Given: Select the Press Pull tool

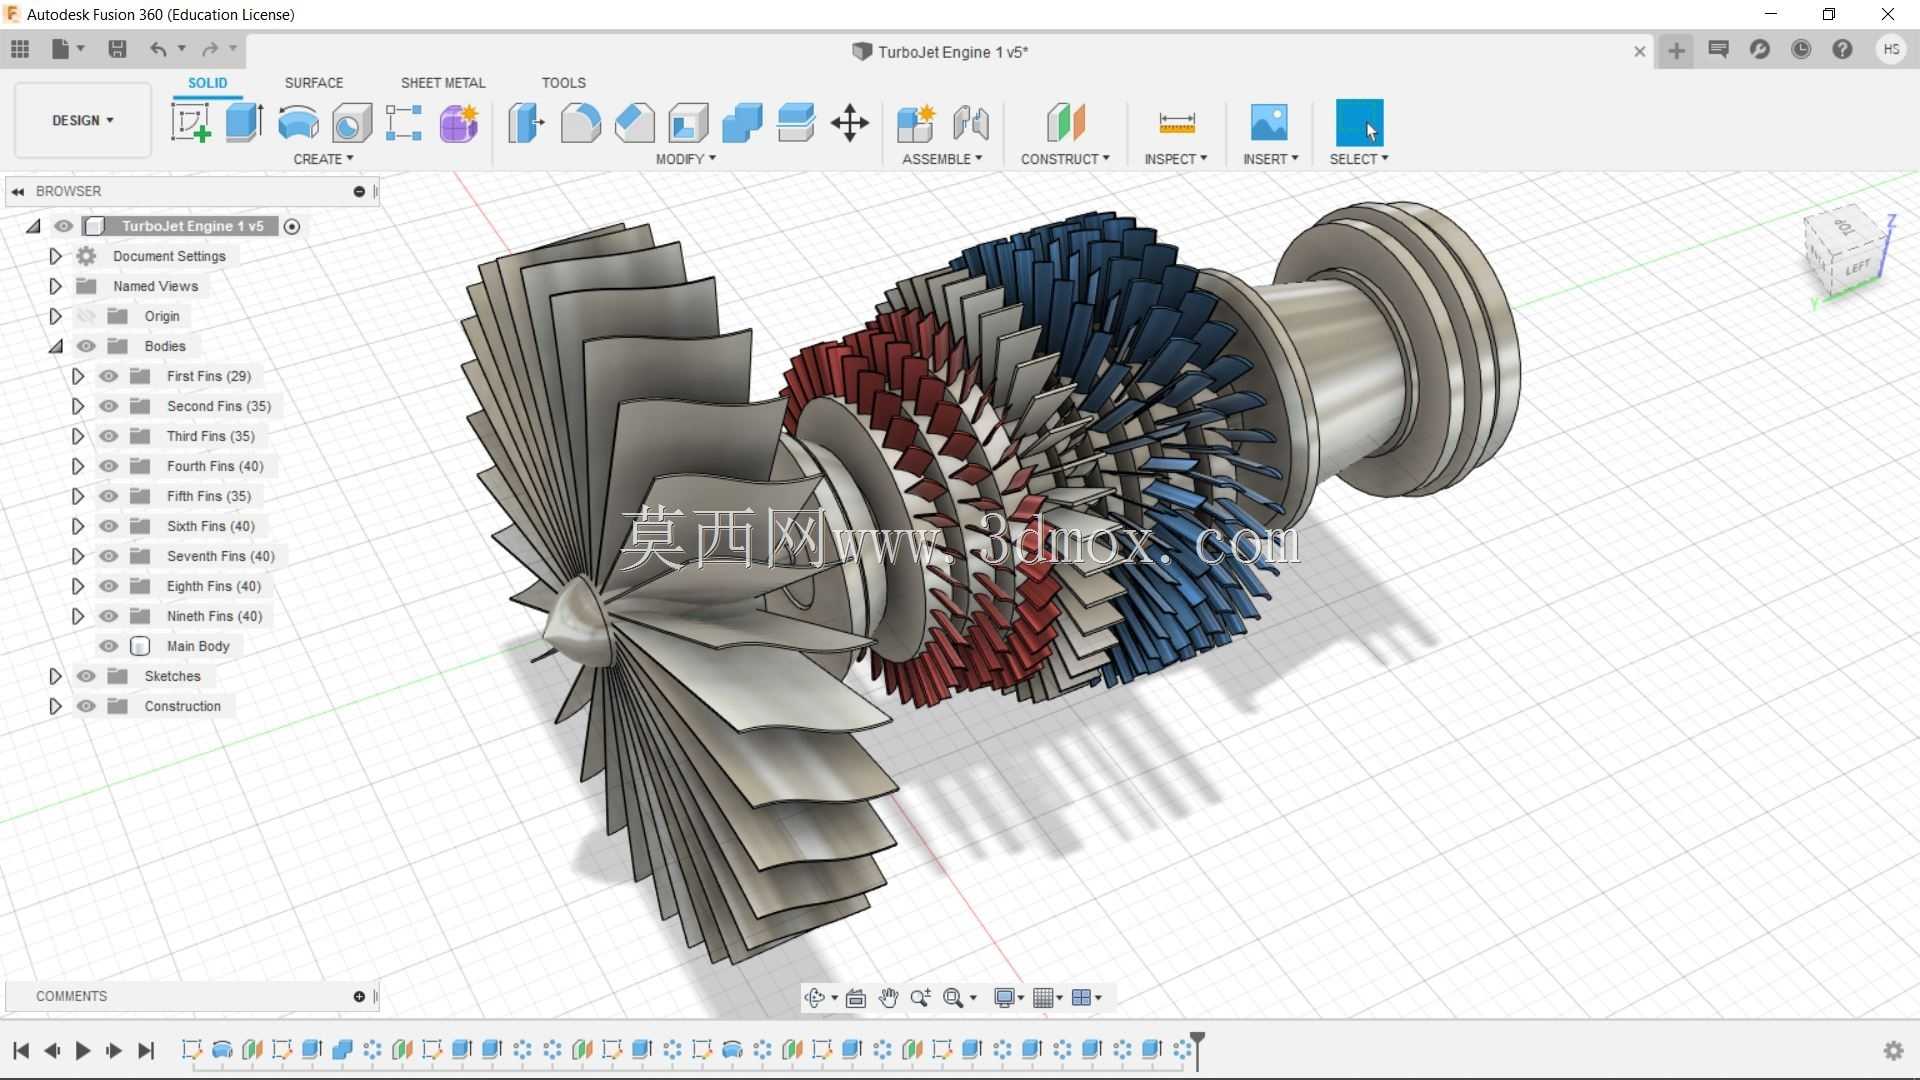Looking at the screenshot, I should 526,123.
